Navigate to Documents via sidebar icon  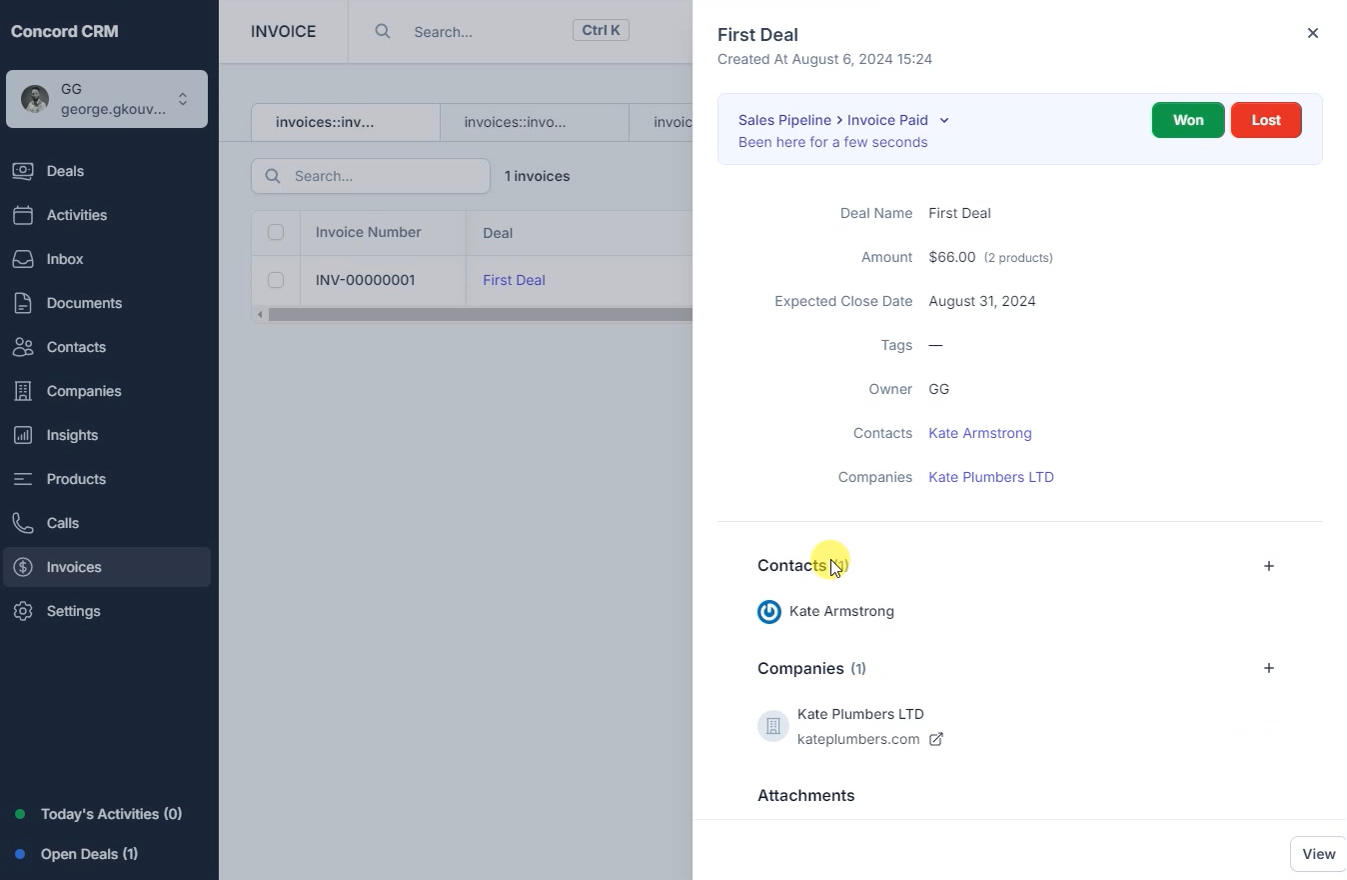tap(83, 303)
